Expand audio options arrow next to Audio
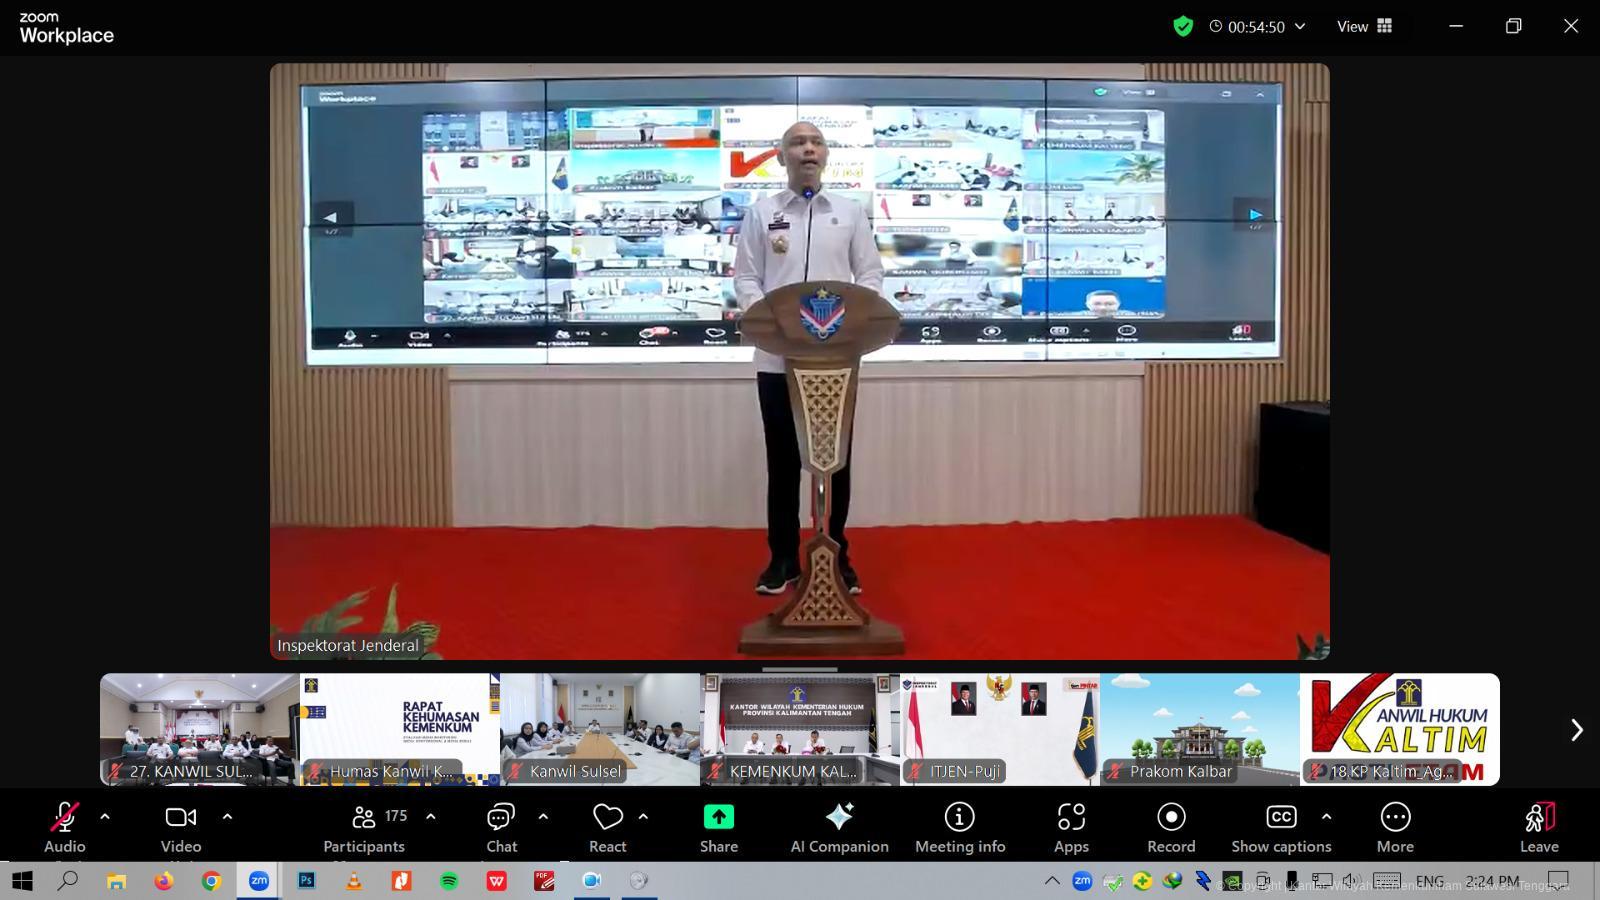 105,817
